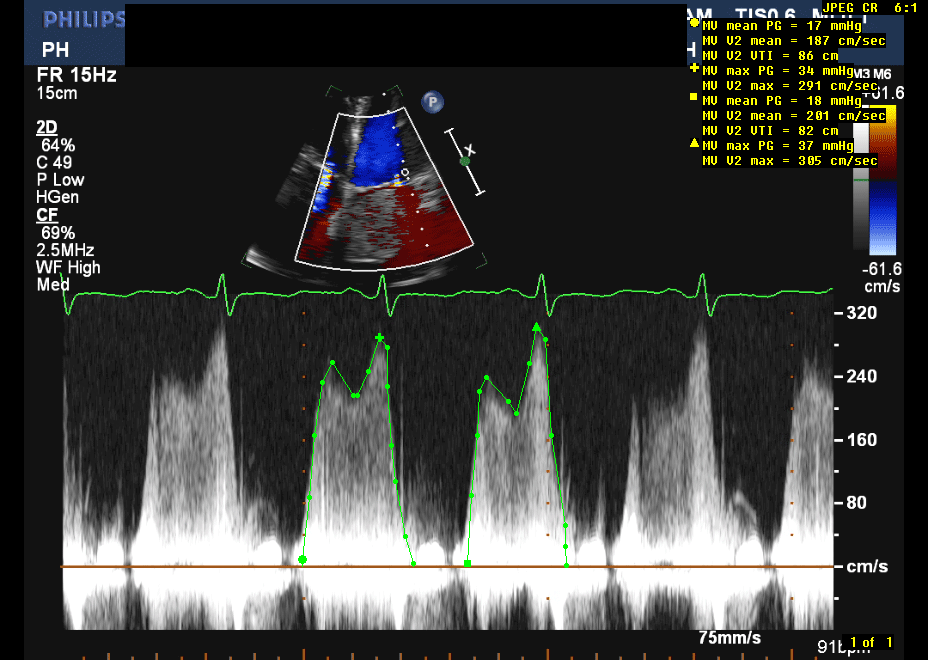Screen dimensions: 928x660
Task: Select the yellow circle marker beside MV mean PG 17 mmHg
Action: [694, 24]
